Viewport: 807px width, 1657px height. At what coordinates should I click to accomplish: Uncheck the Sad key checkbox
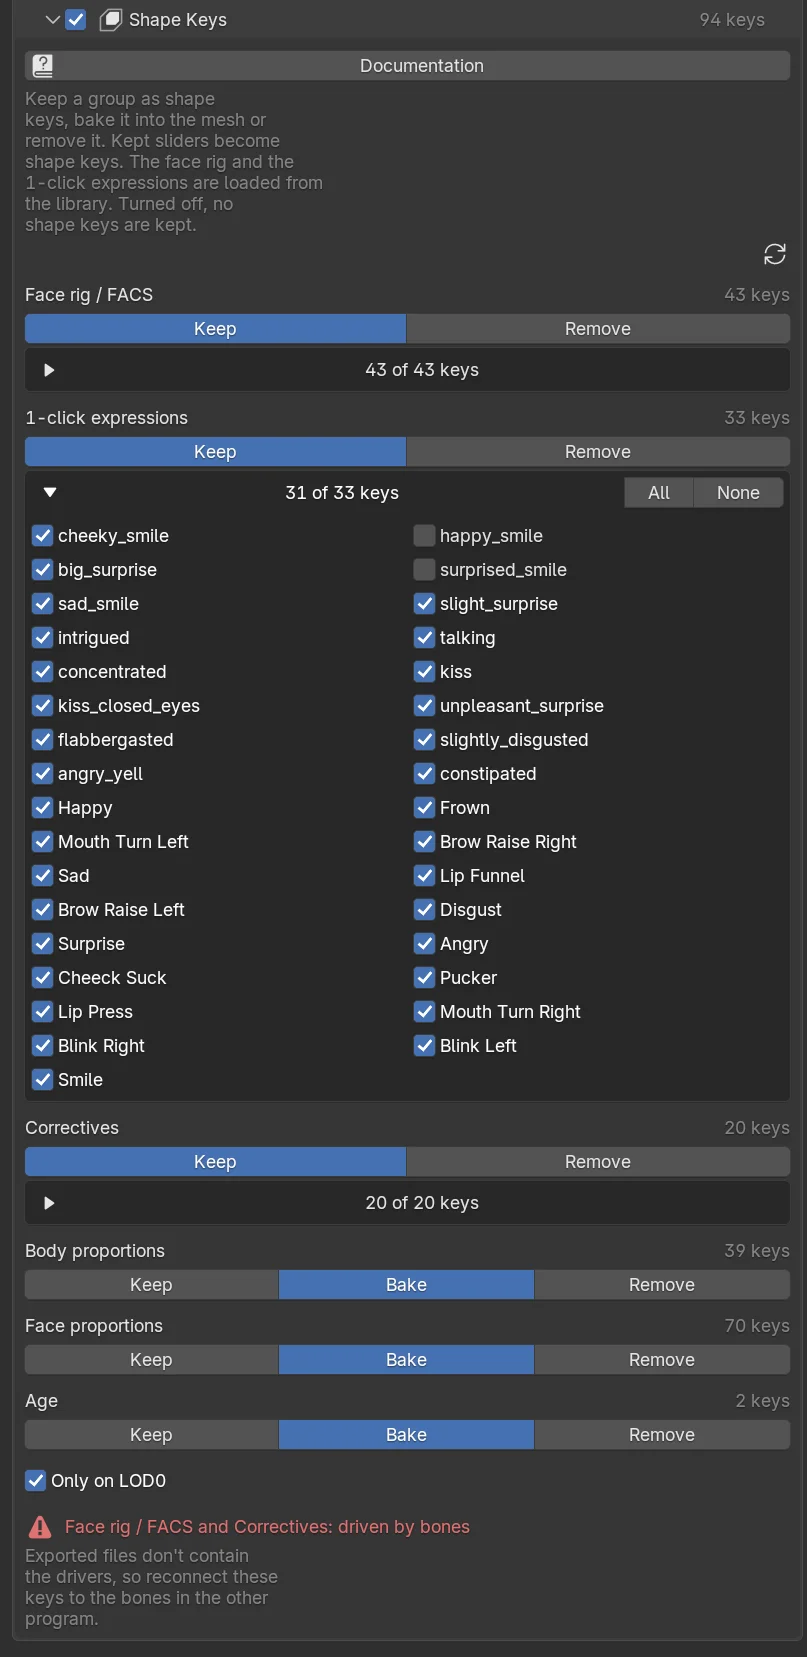point(42,876)
